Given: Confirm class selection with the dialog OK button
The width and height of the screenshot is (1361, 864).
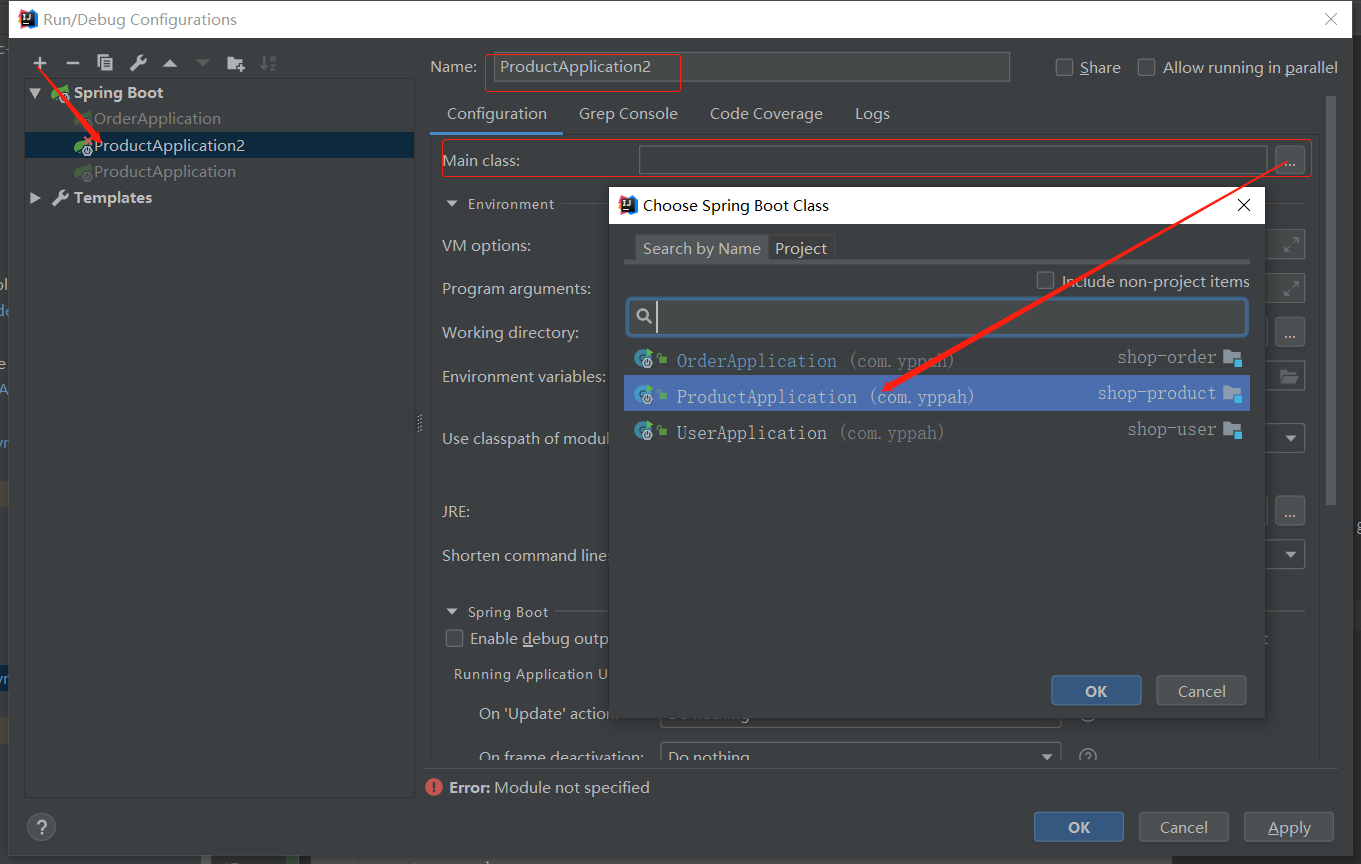Looking at the screenshot, I should 1096,691.
